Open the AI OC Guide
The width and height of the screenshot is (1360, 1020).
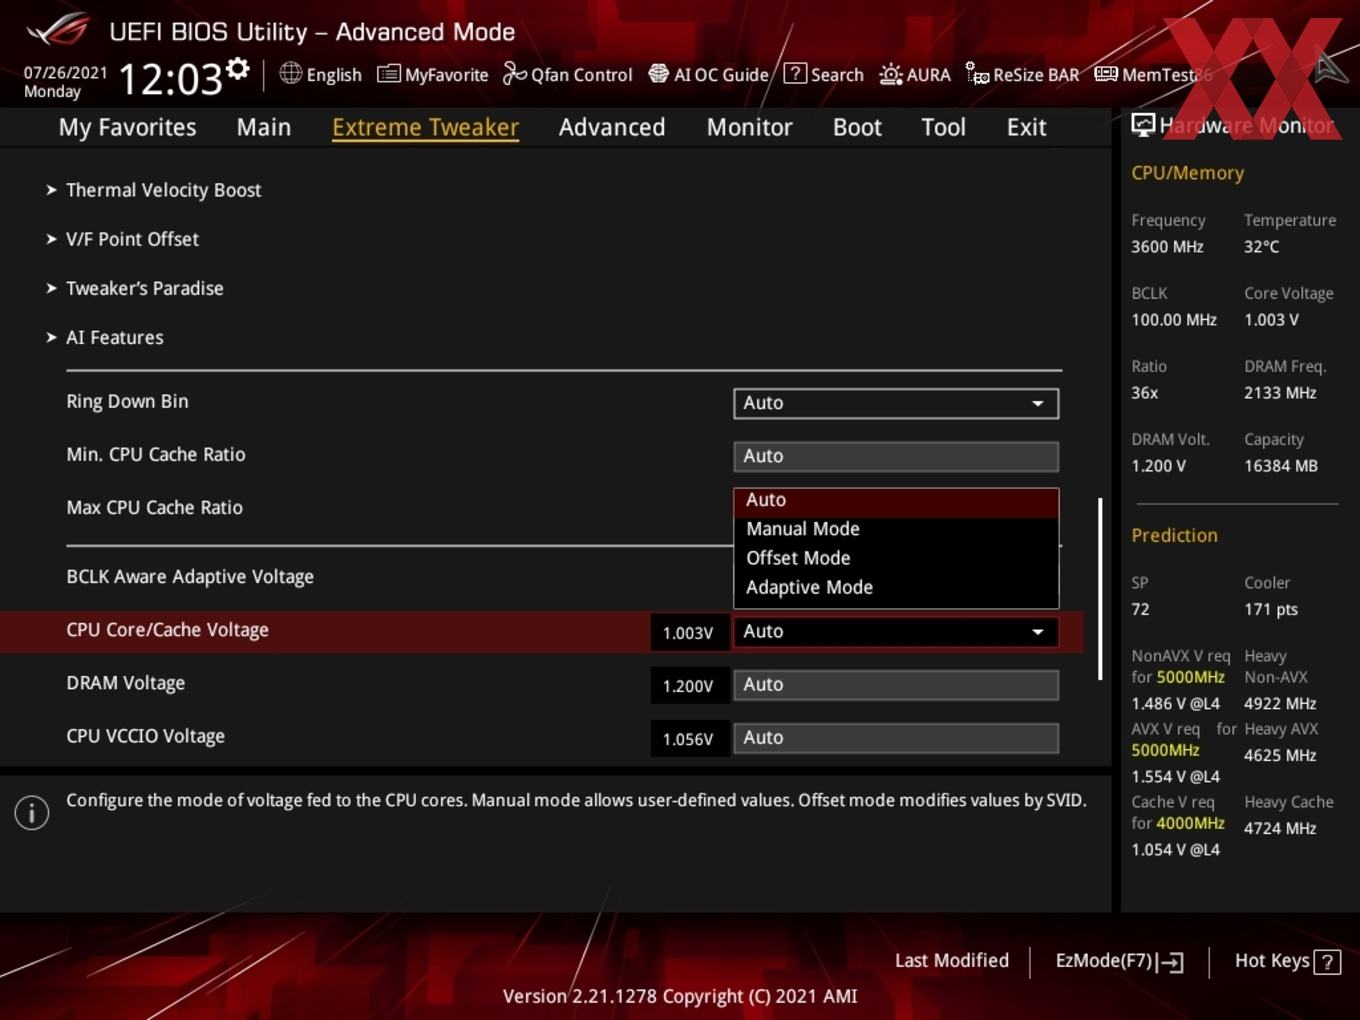tap(708, 74)
